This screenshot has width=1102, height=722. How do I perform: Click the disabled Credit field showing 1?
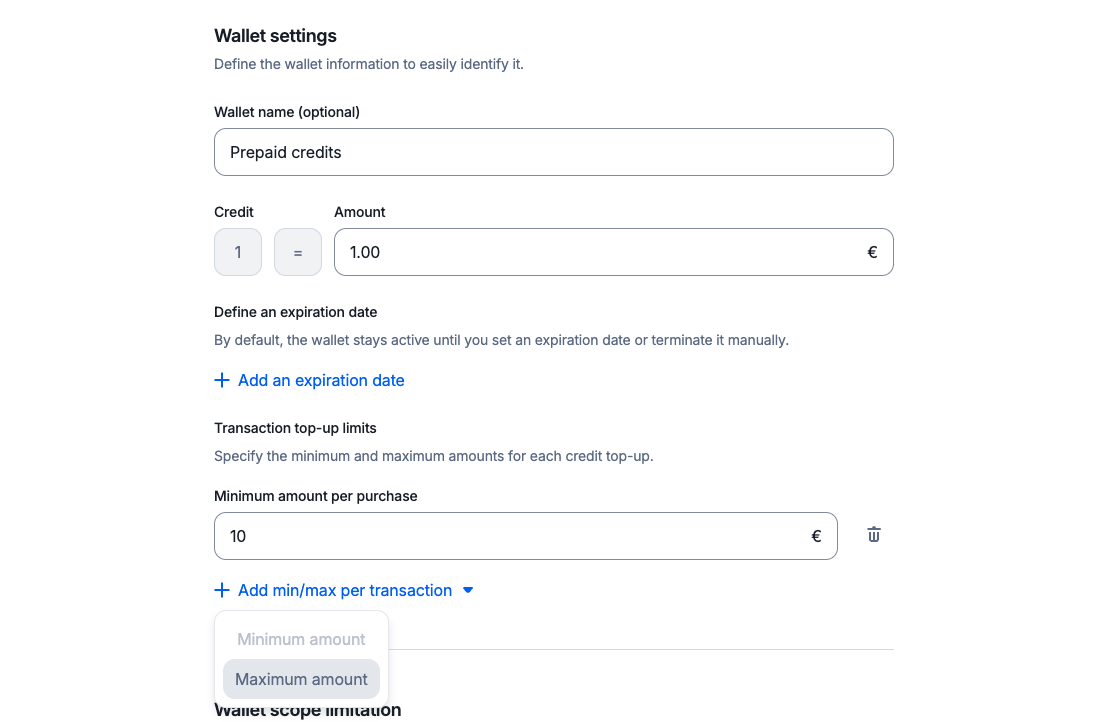[238, 252]
